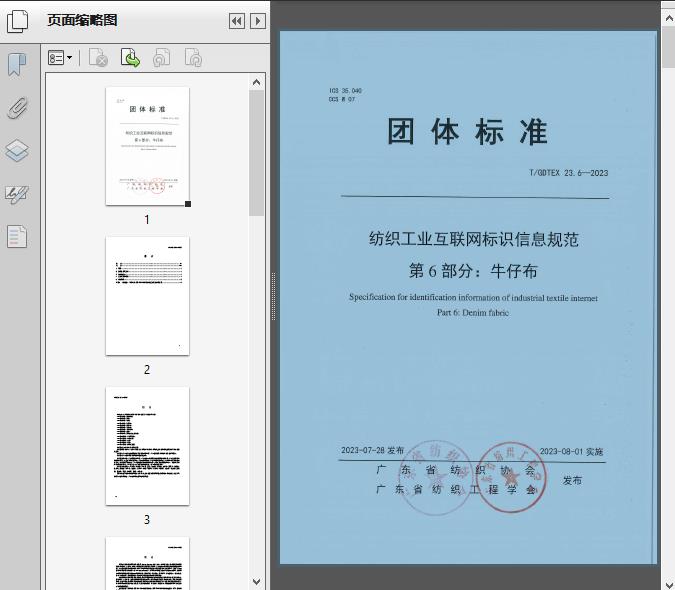Open the layers panel
Image resolution: width=675 pixels, height=590 pixels.
point(17,151)
